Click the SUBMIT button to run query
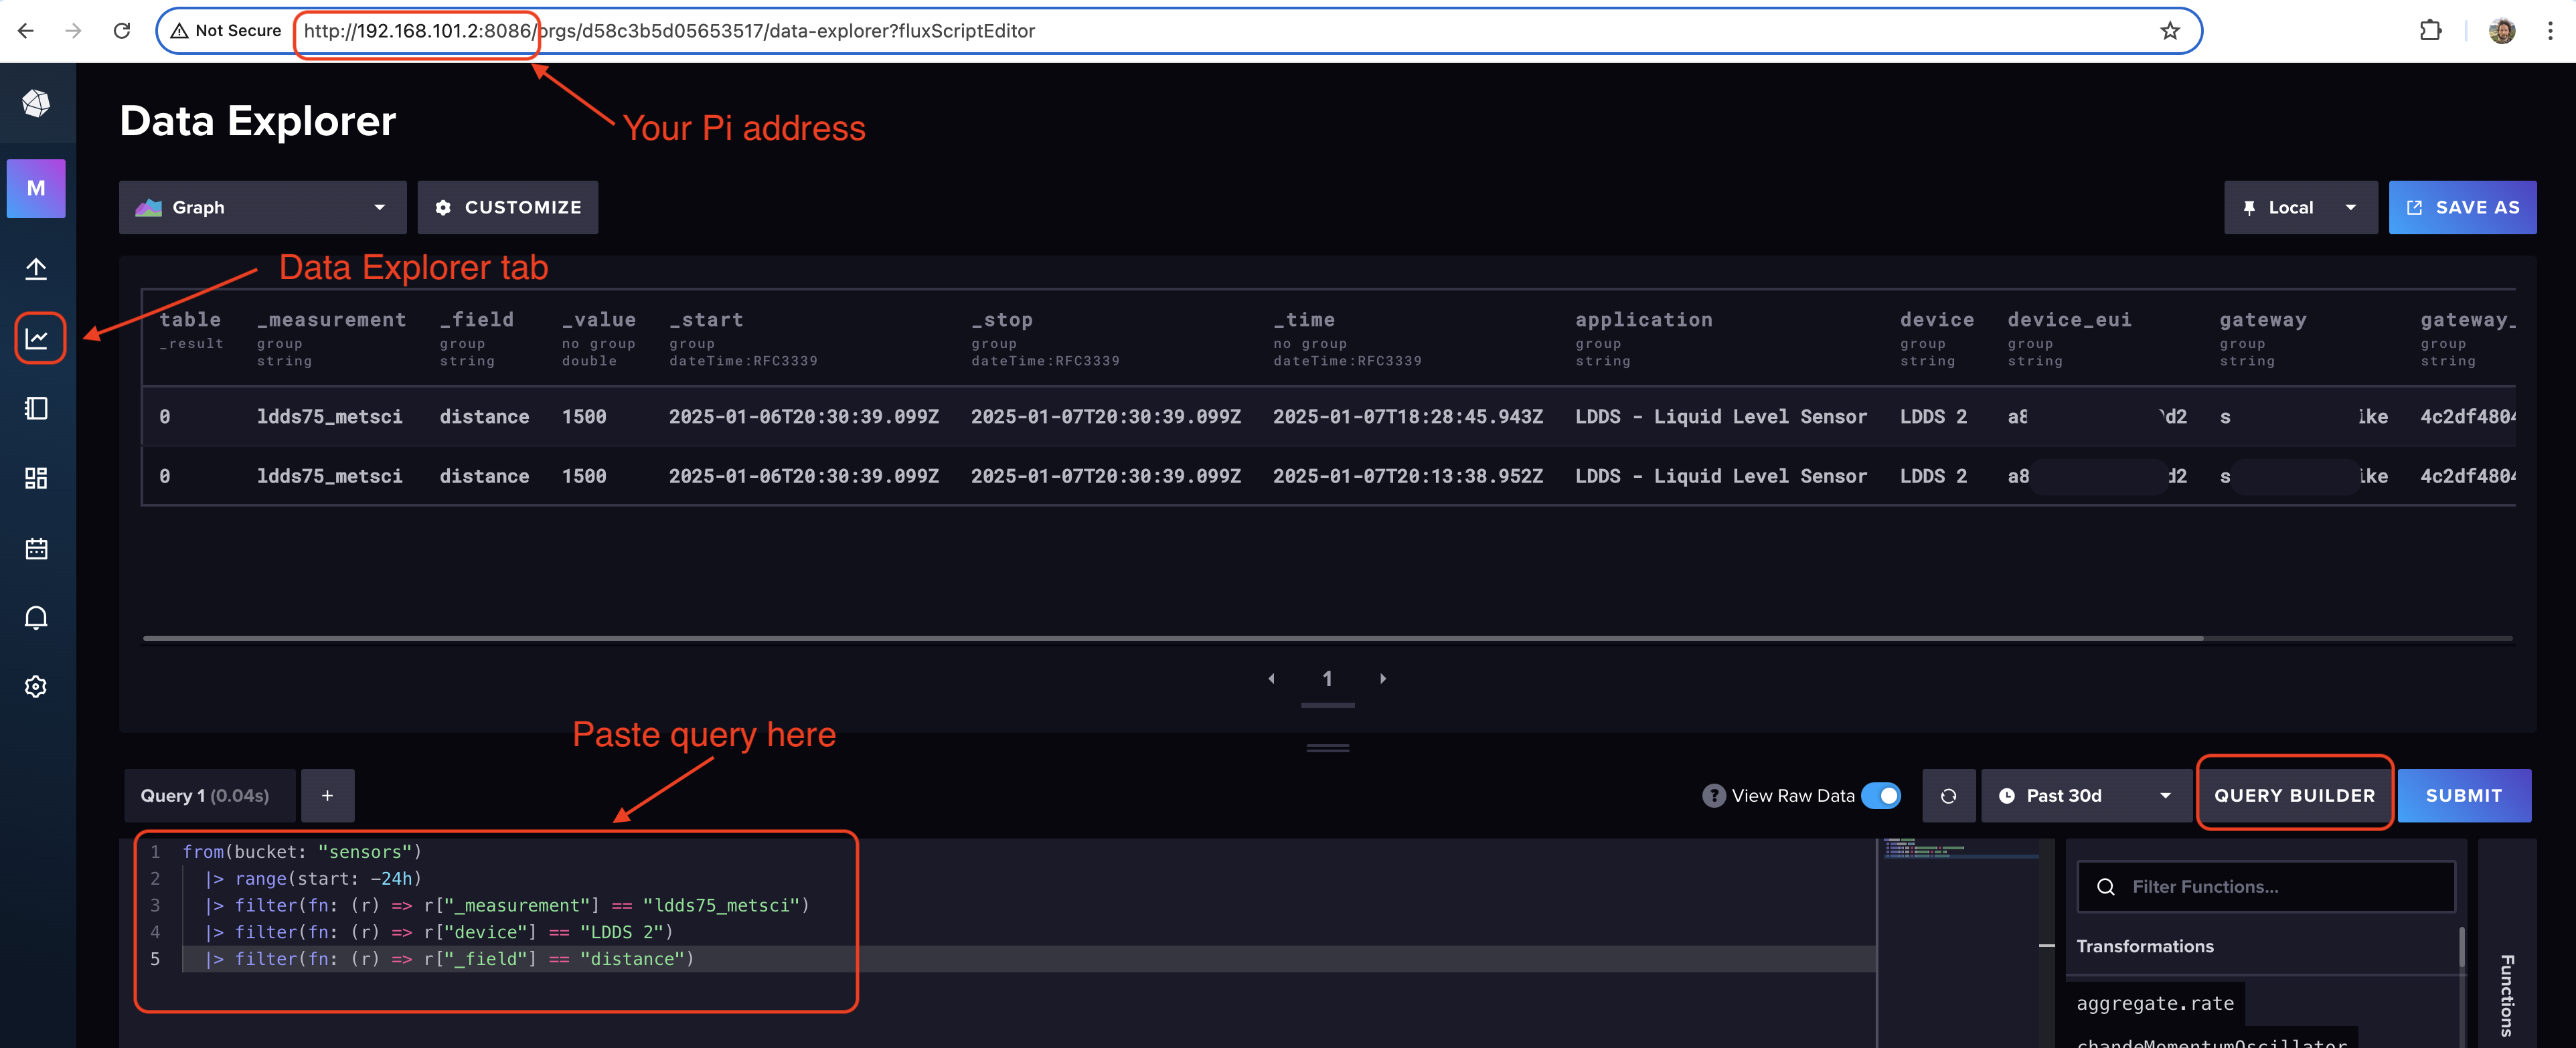The width and height of the screenshot is (2576, 1048). [2464, 795]
